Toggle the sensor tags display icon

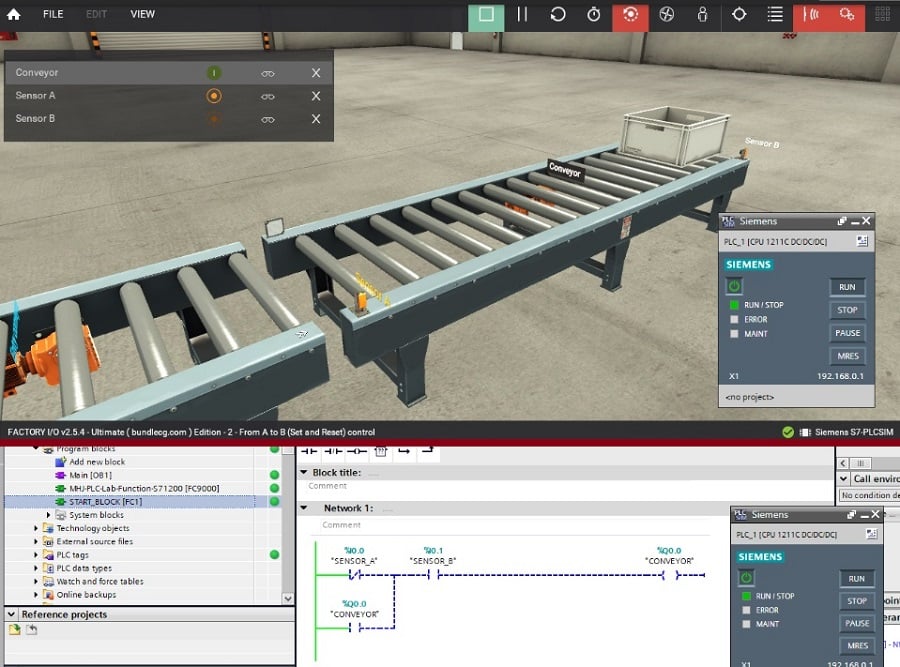(x=811, y=15)
